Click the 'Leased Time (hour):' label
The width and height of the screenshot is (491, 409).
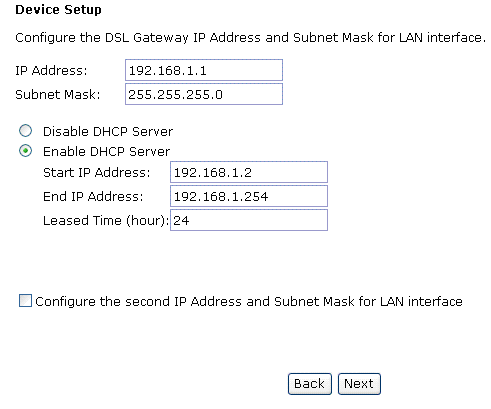click(106, 220)
